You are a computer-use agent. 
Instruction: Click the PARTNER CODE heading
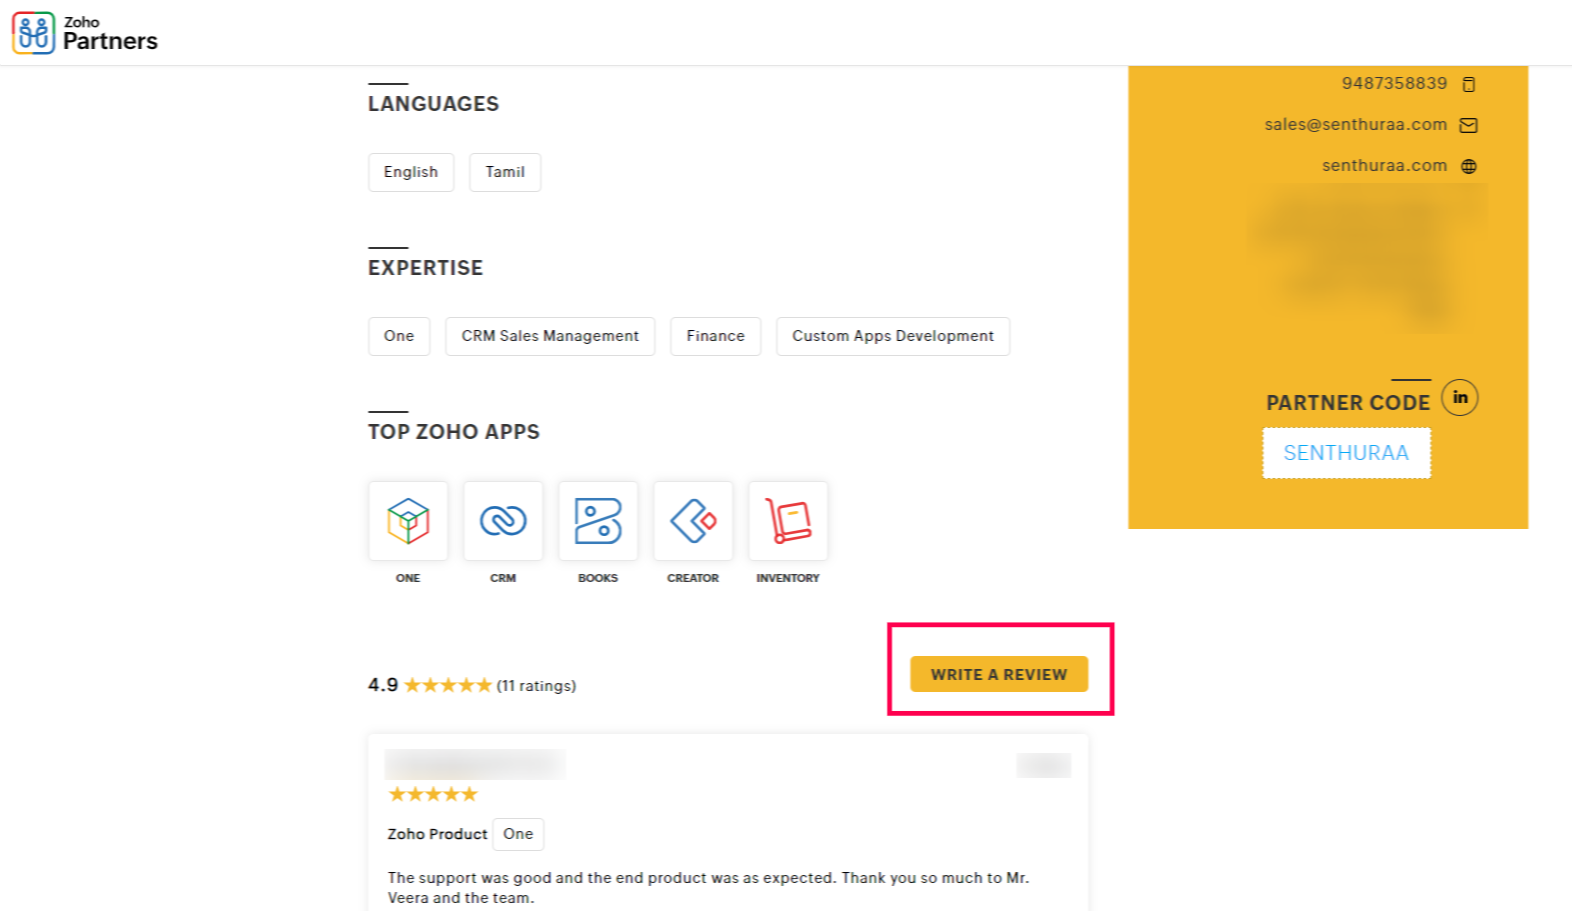1348,403
